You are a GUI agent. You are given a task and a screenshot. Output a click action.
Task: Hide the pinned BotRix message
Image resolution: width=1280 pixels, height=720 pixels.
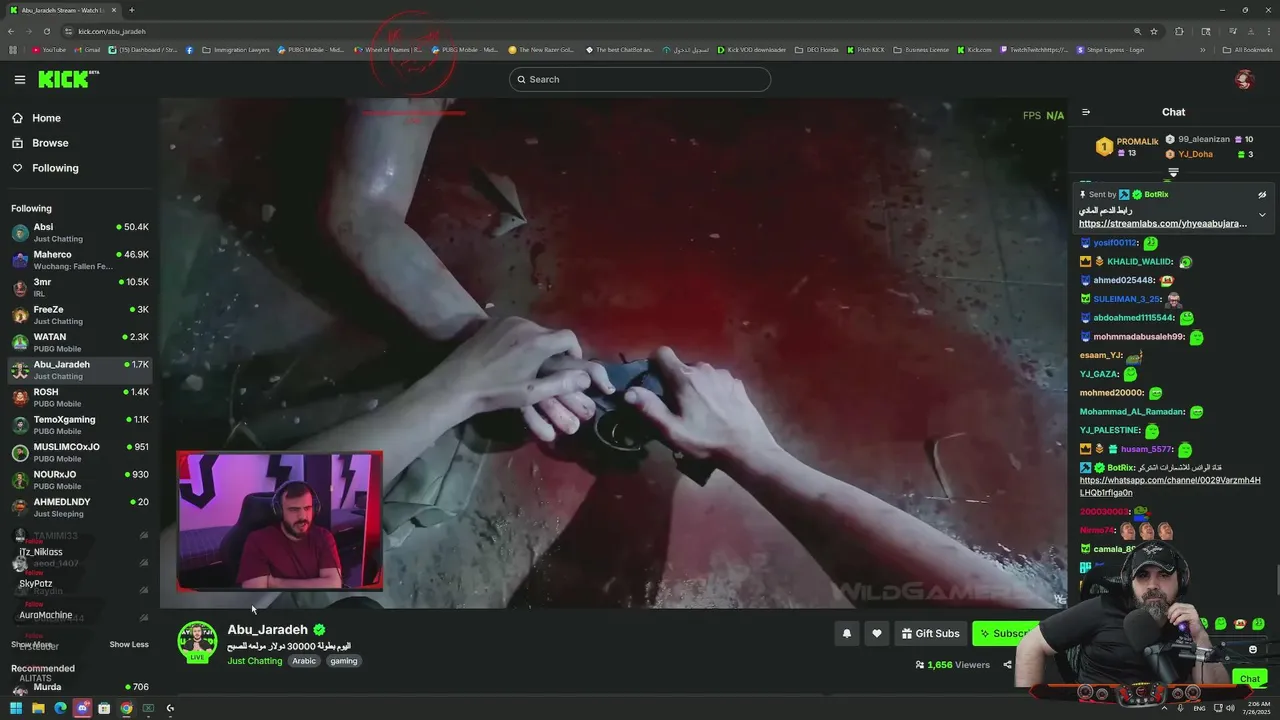pos(1262,195)
